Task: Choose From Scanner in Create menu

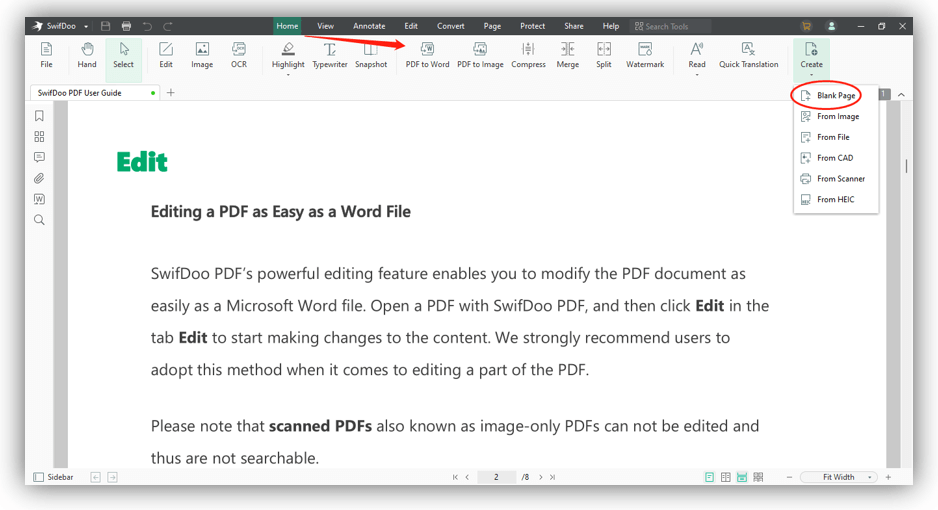Action: [836, 179]
